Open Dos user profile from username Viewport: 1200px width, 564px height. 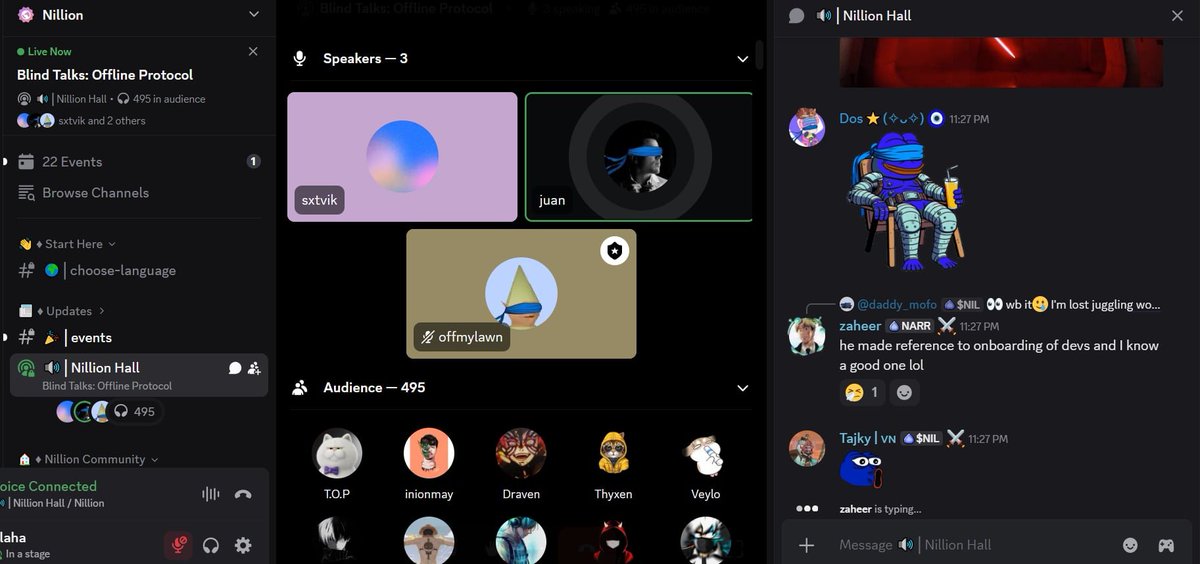851,119
